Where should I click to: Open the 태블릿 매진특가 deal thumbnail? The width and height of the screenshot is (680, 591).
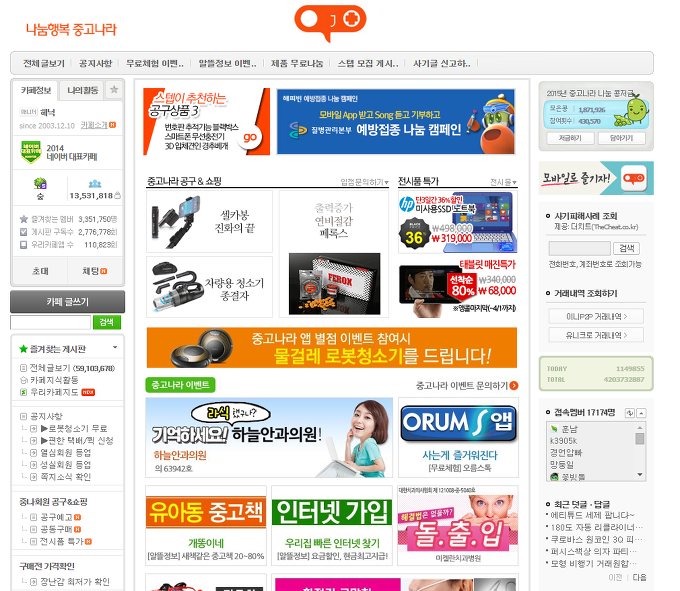tap(458, 288)
